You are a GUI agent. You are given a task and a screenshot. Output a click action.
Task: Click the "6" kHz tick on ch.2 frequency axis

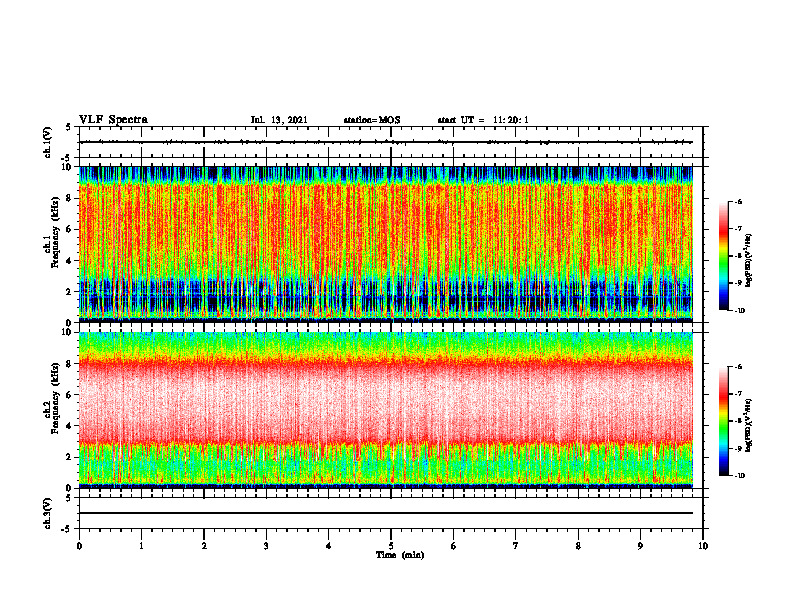[70, 395]
